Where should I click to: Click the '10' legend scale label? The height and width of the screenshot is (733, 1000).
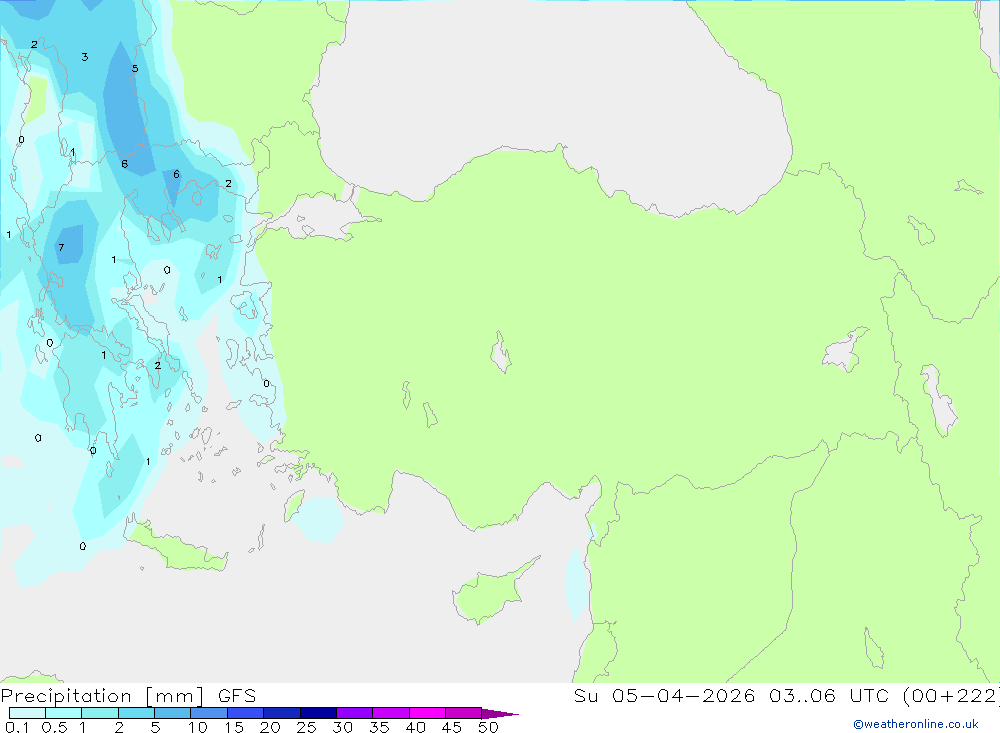pos(198,727)
